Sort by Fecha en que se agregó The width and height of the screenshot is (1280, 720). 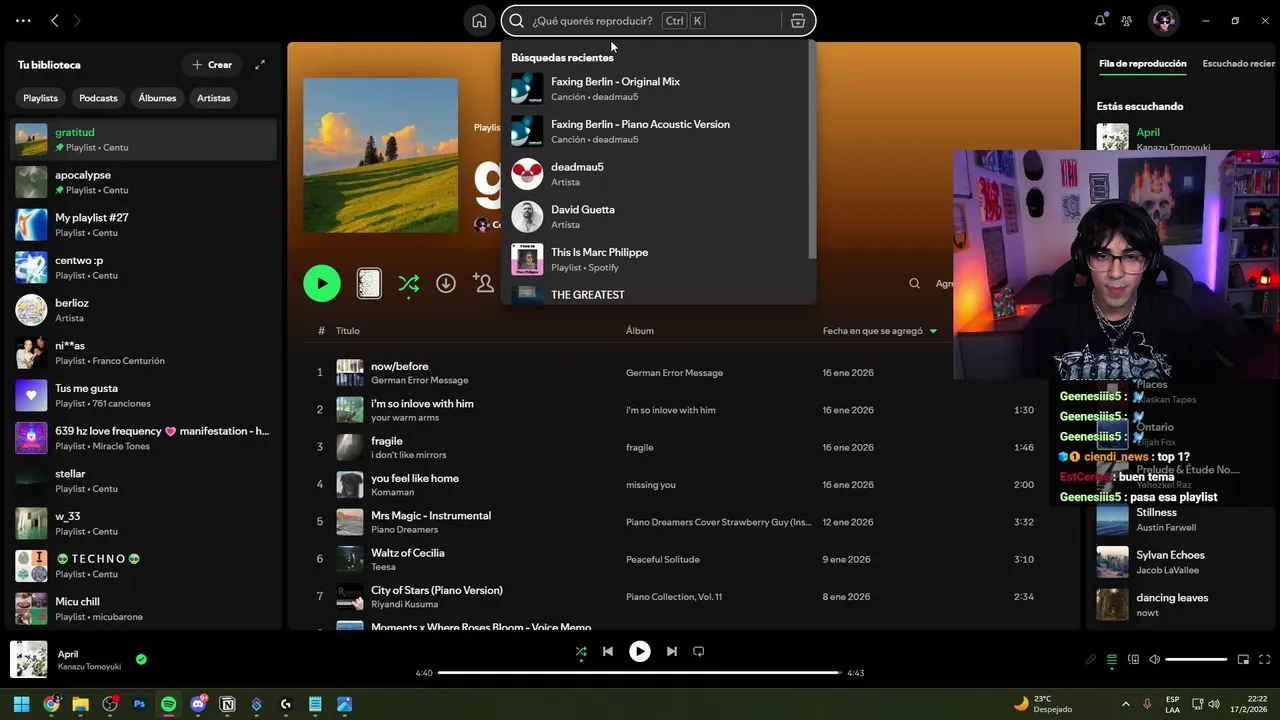click(880, 331)
